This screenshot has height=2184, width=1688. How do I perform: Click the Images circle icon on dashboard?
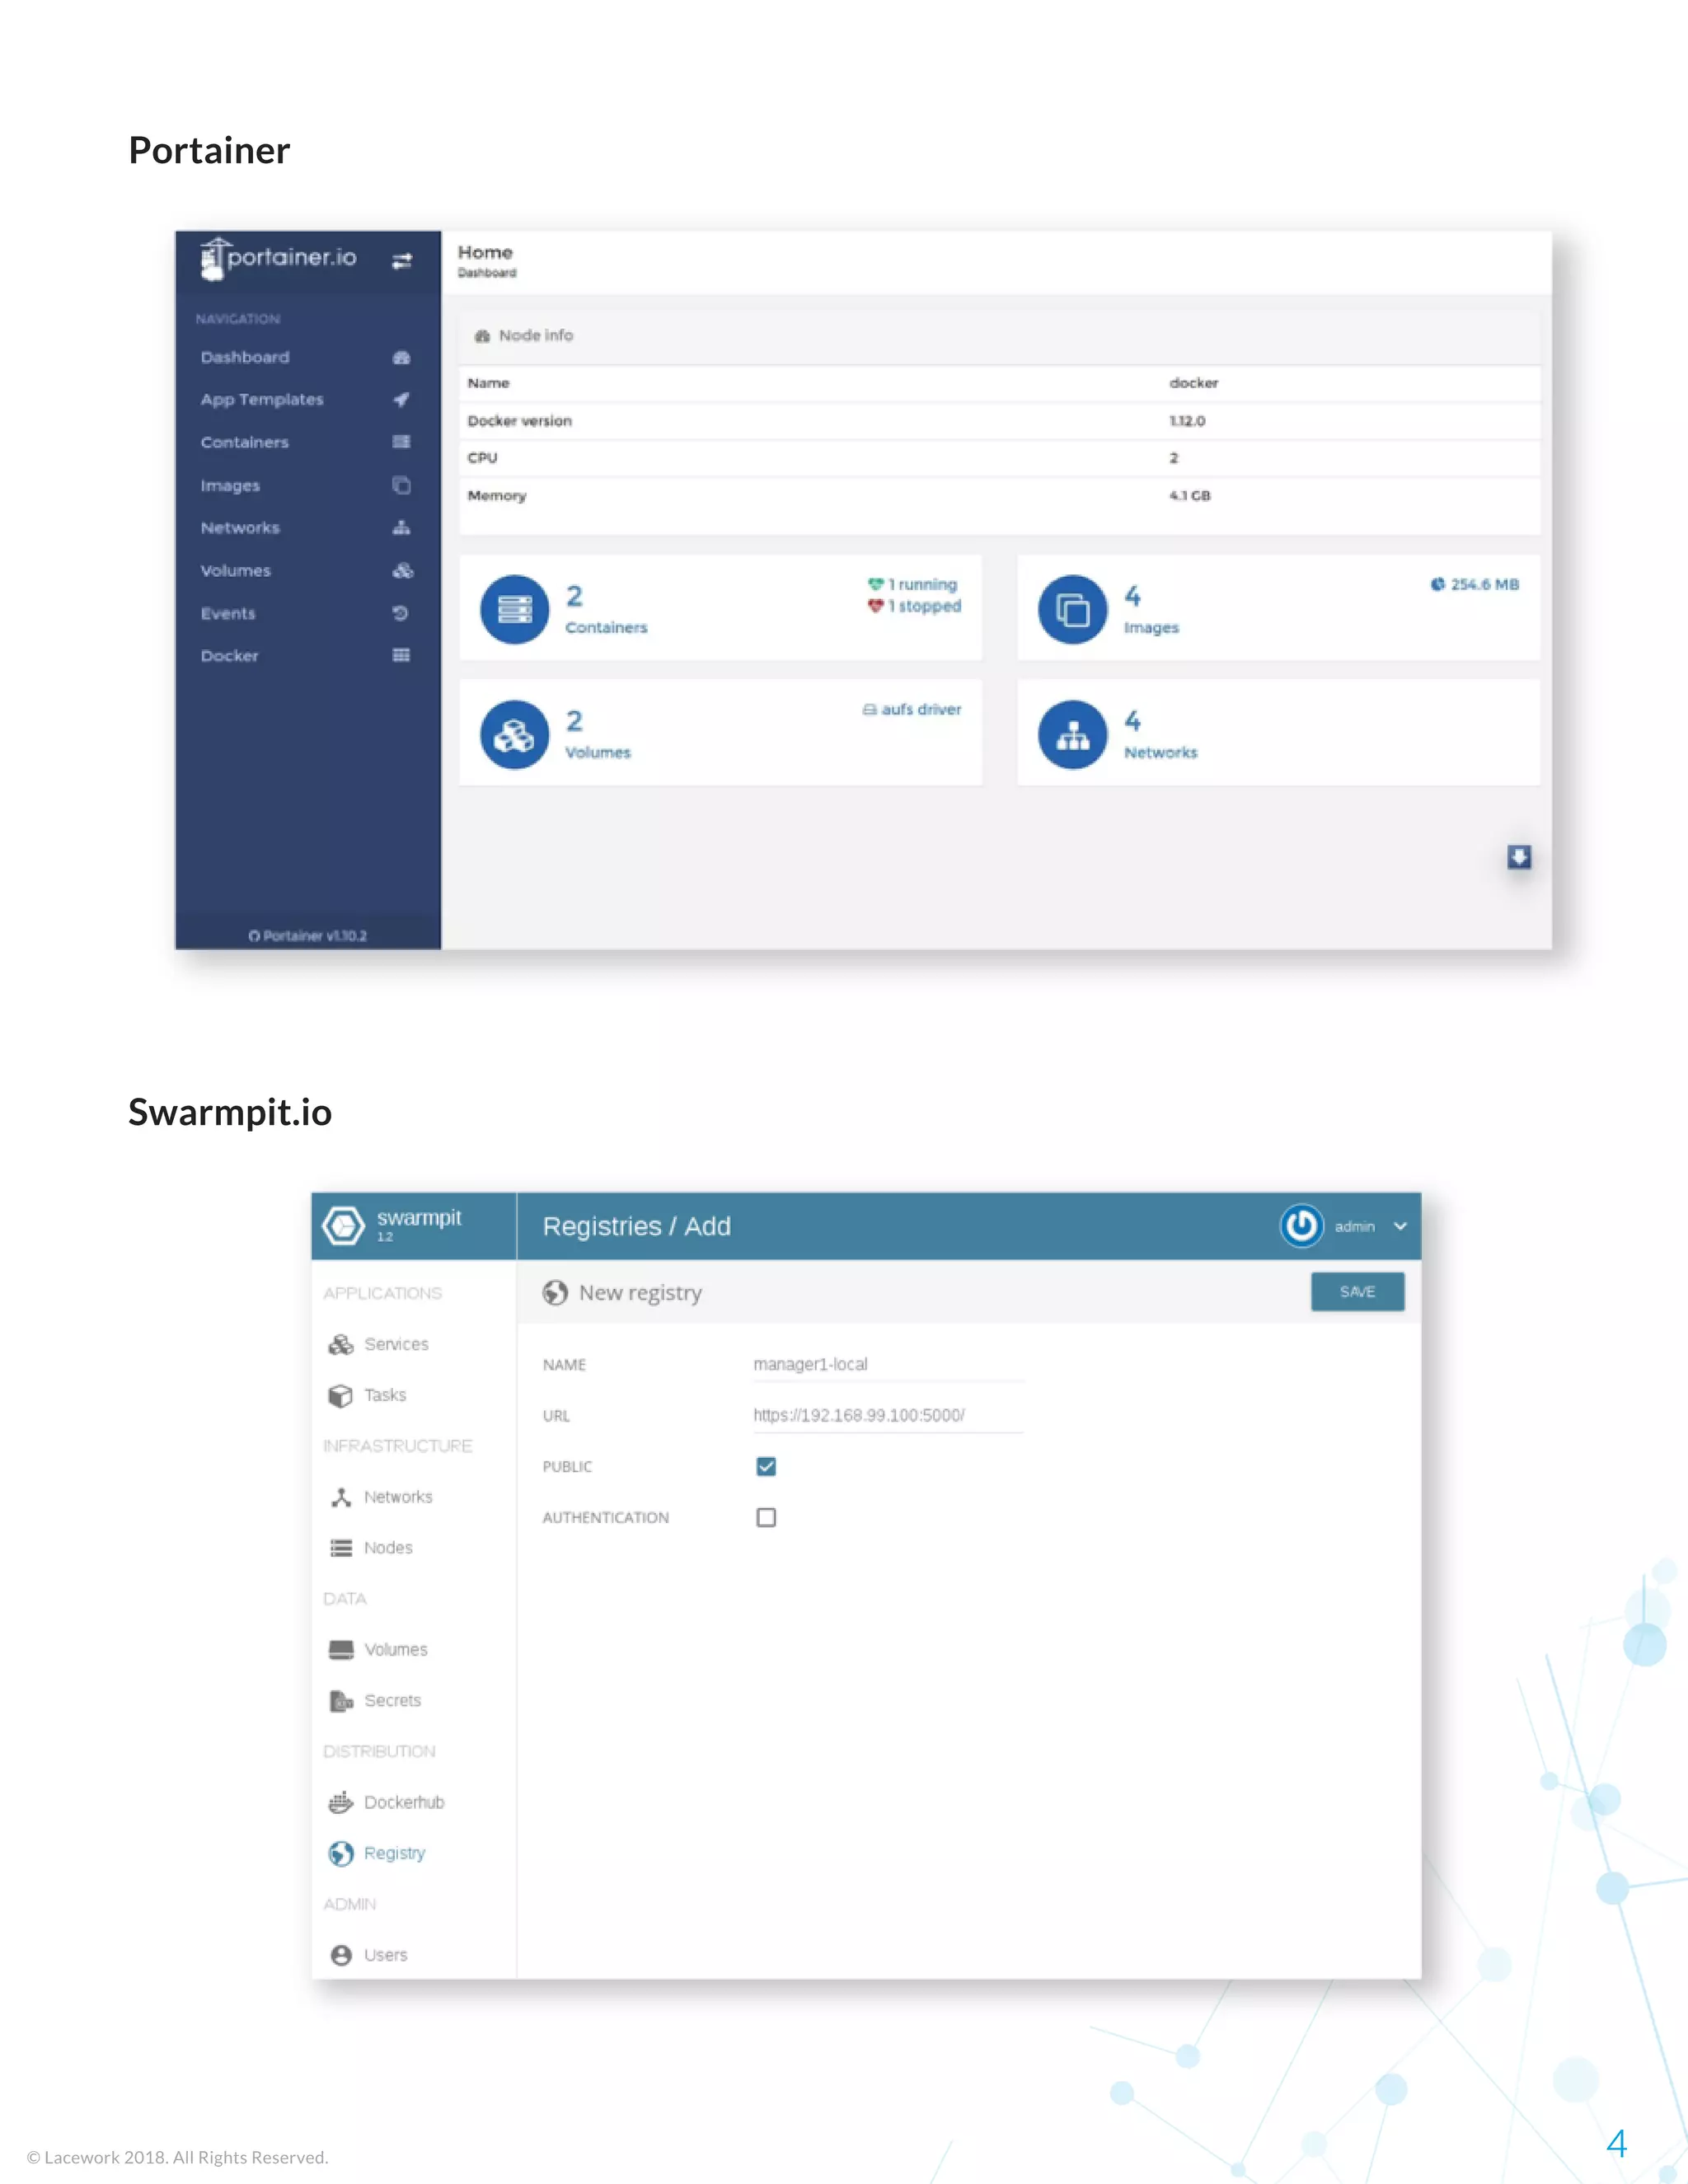point(1072,609)
